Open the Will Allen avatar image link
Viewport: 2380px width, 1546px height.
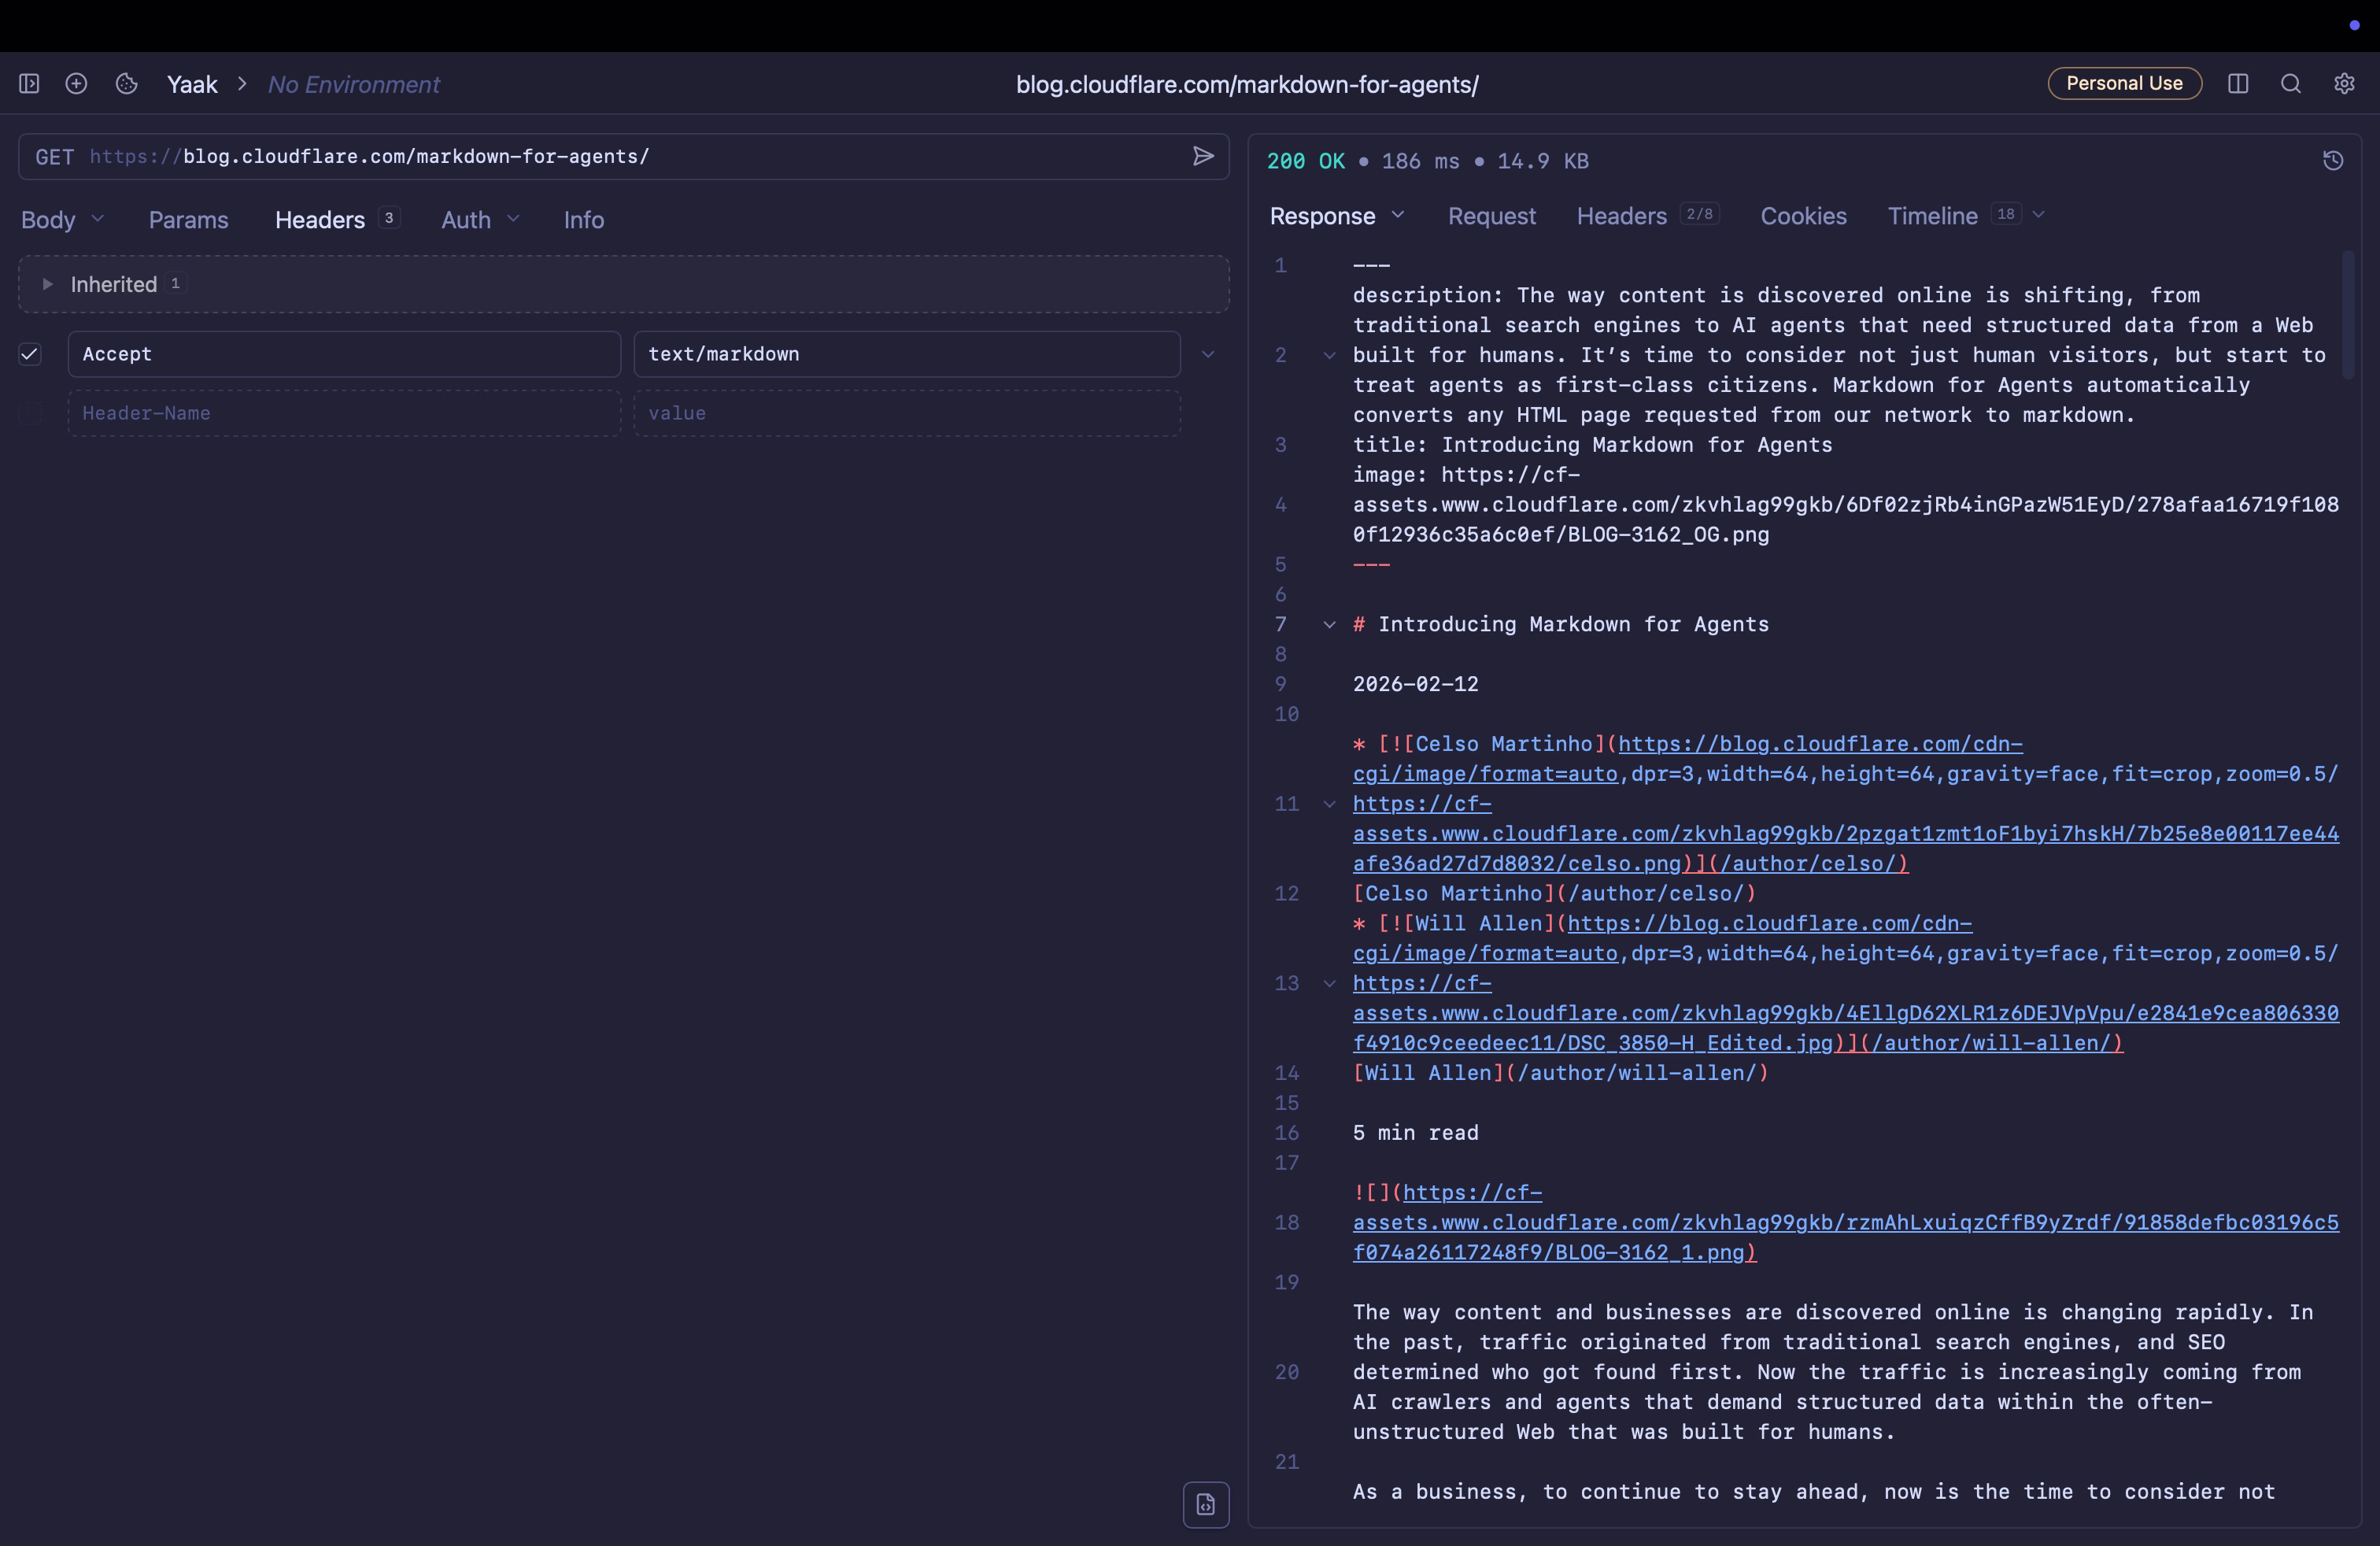coord(1845,983)
